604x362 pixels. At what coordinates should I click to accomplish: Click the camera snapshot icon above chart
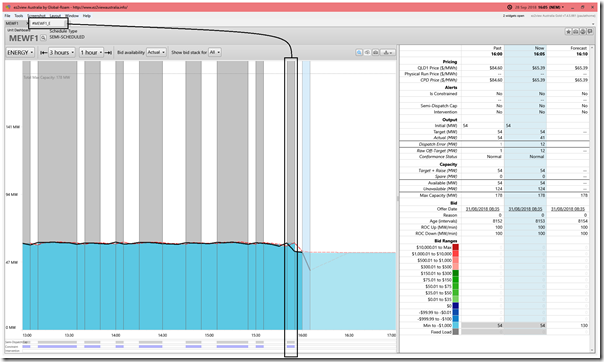(x=375, y=52)
